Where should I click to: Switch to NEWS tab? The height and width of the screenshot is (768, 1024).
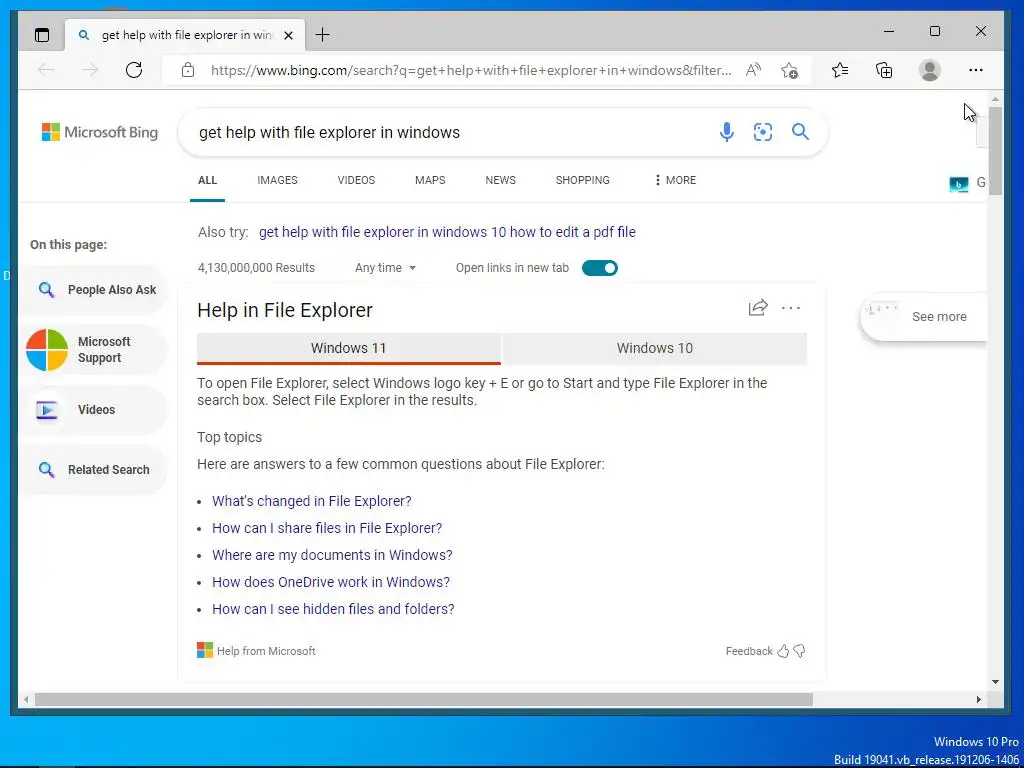(500, 180)
